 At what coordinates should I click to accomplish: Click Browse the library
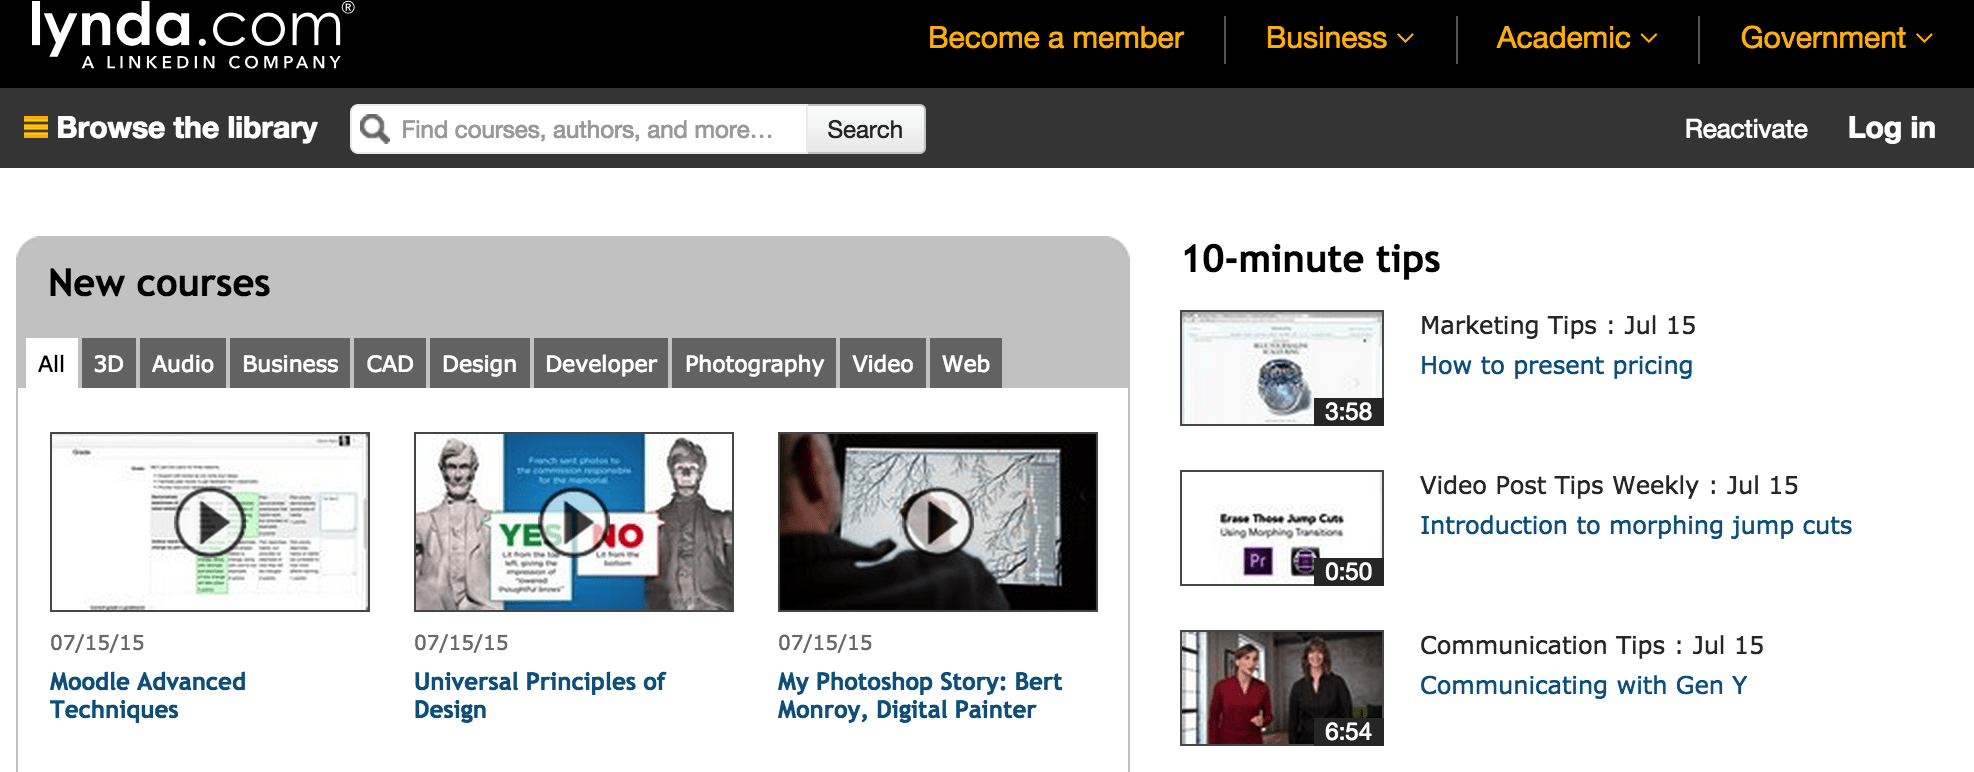[187, 128]
